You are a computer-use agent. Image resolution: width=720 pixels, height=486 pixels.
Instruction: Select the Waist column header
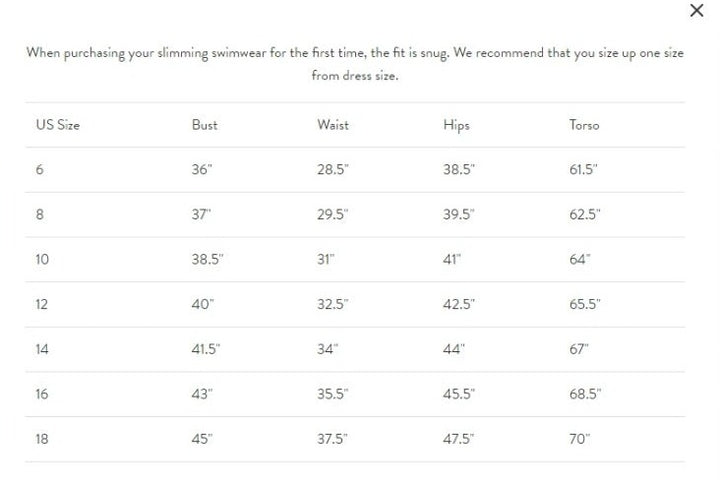(333, 125)
